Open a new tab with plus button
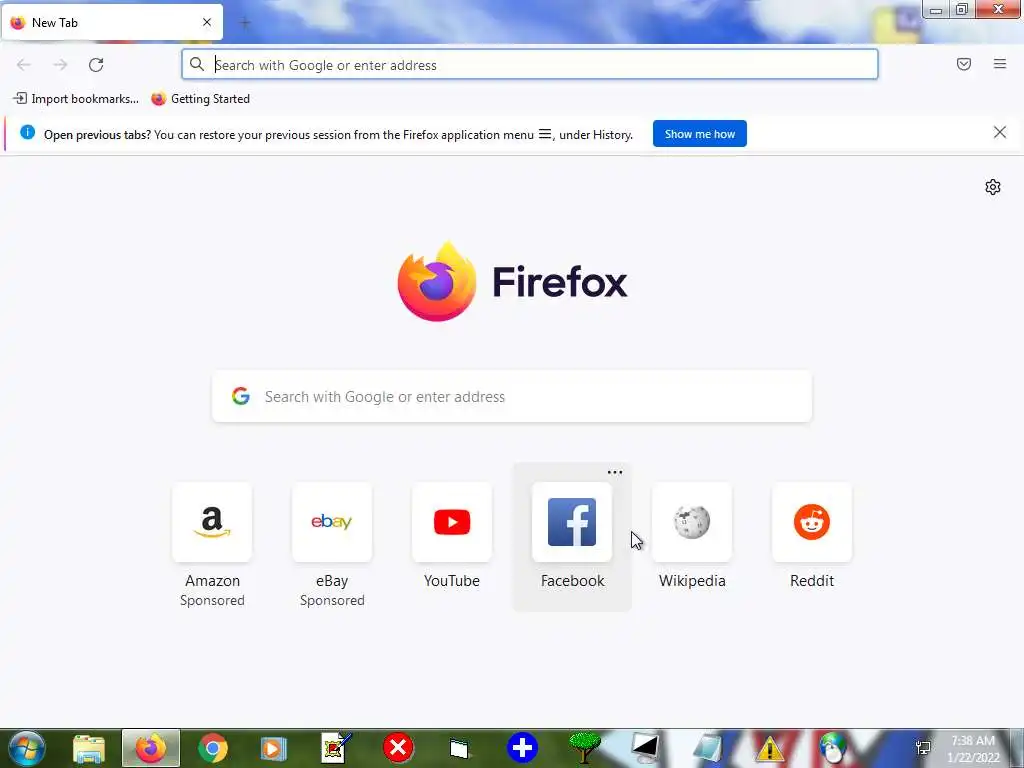1024x768 pixels. [245, 24]
